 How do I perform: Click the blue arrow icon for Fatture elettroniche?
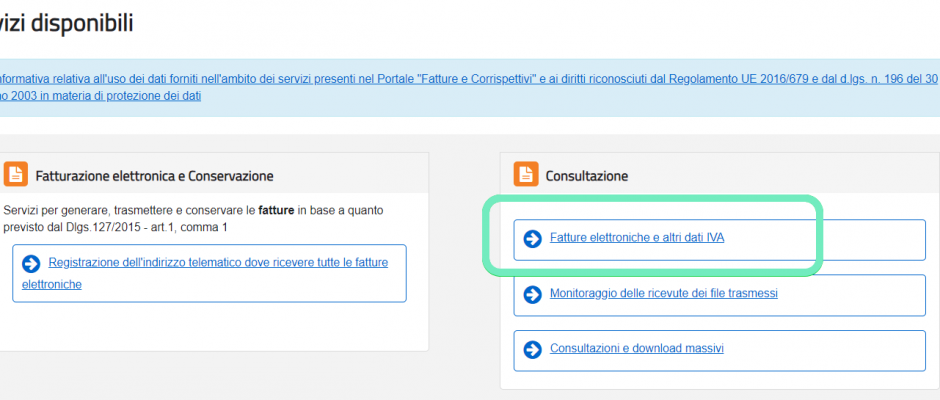click(532, 239)
